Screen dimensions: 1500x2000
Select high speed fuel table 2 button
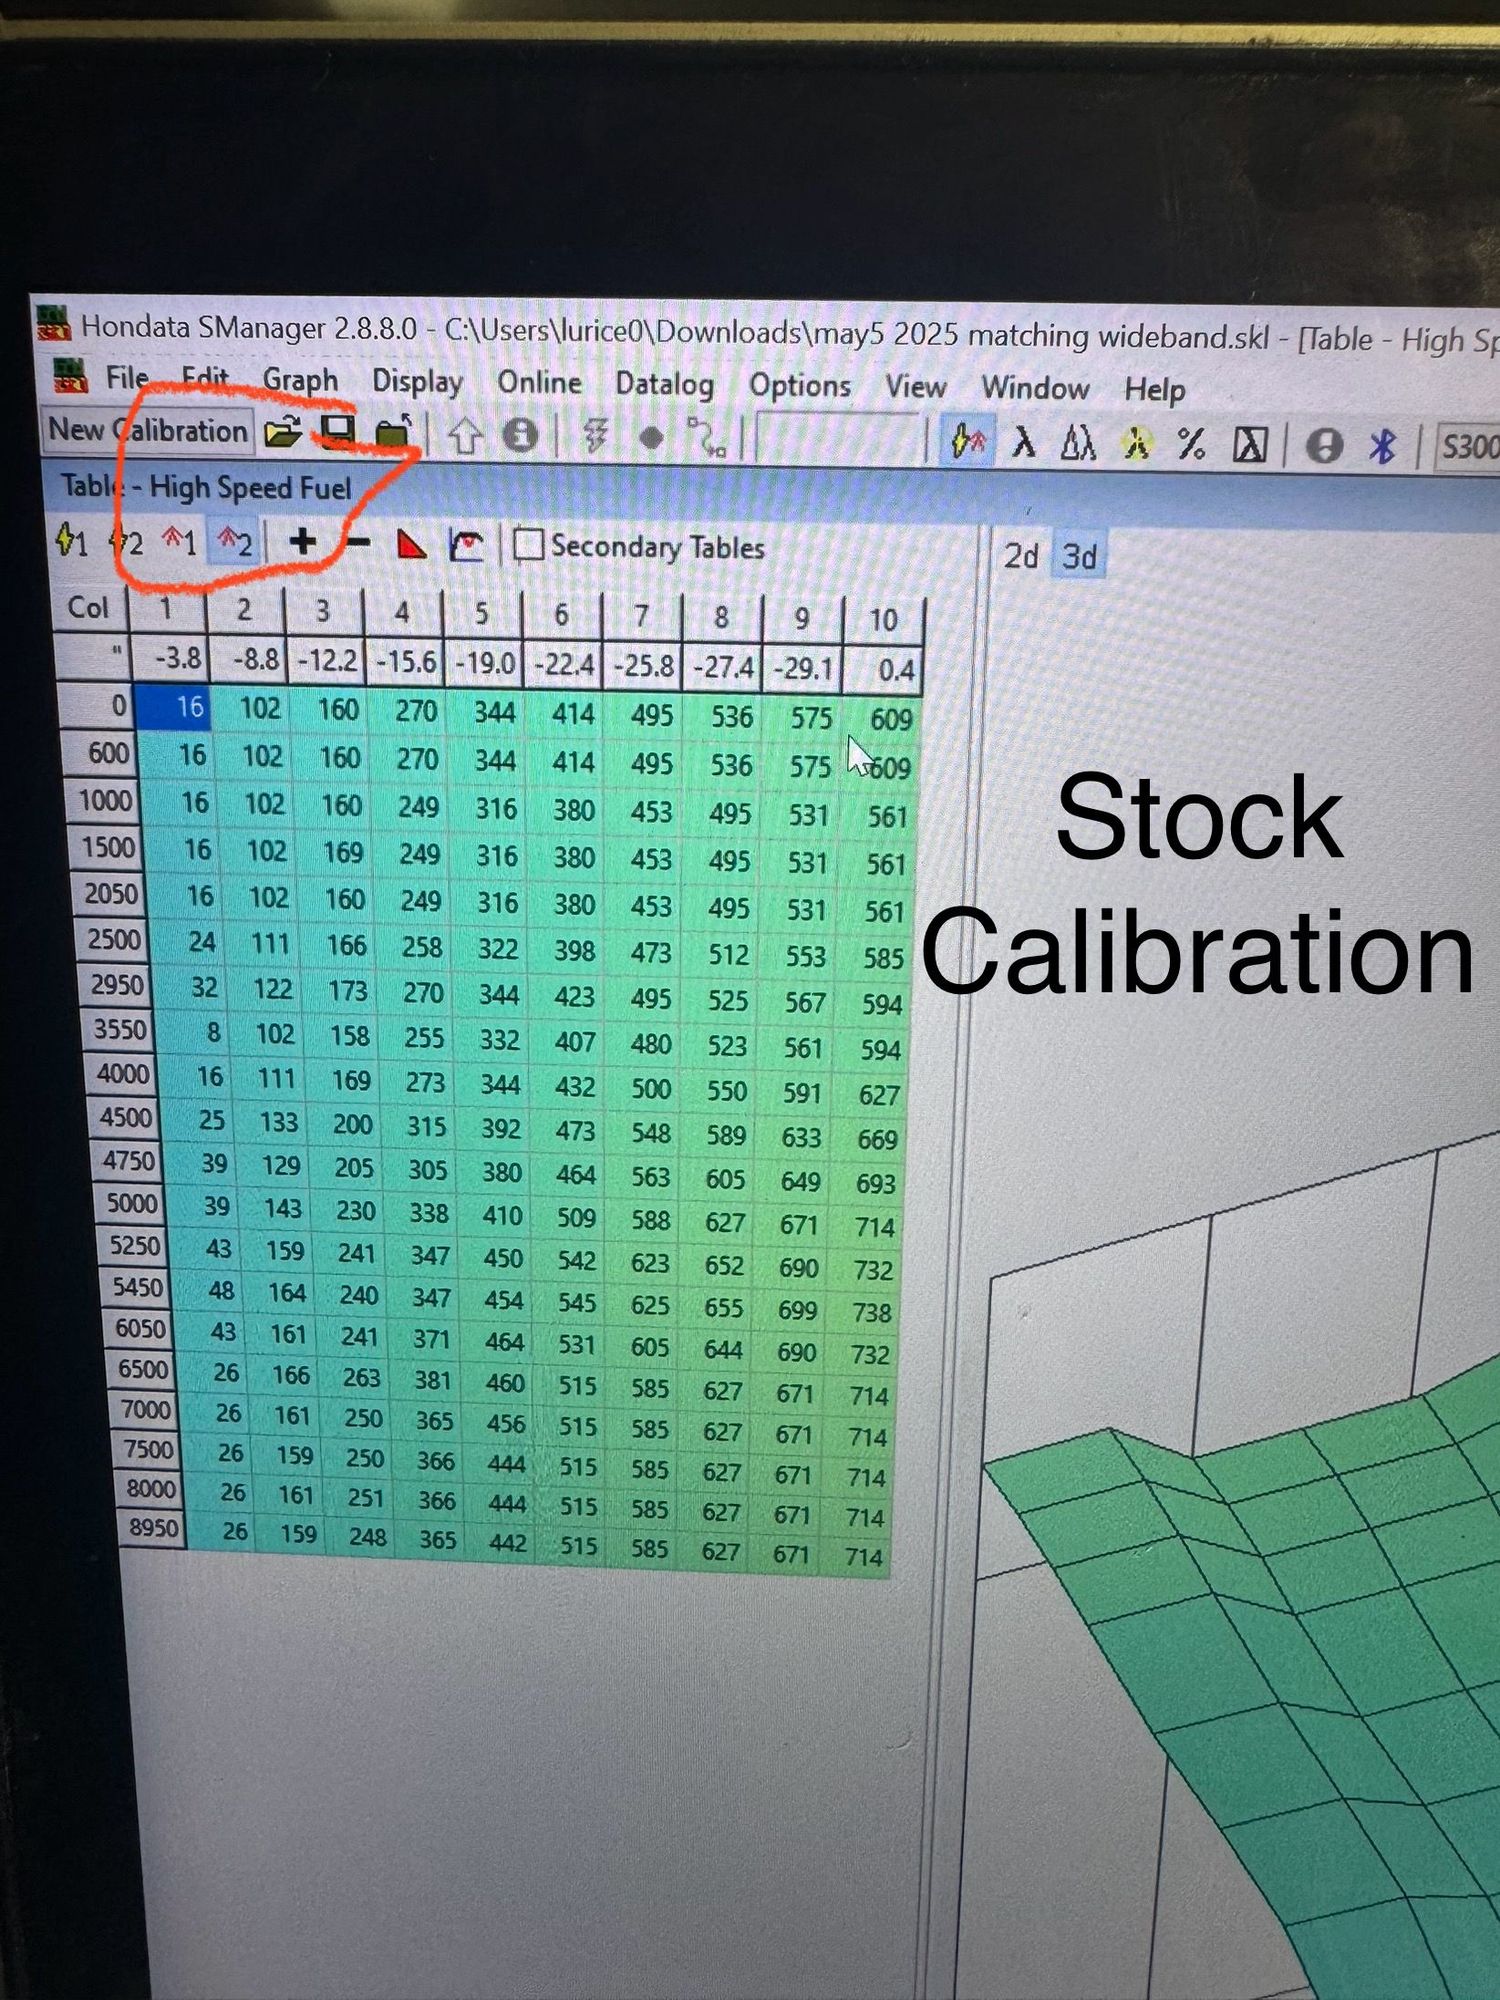pyautogui.click(x=235, y=543)
